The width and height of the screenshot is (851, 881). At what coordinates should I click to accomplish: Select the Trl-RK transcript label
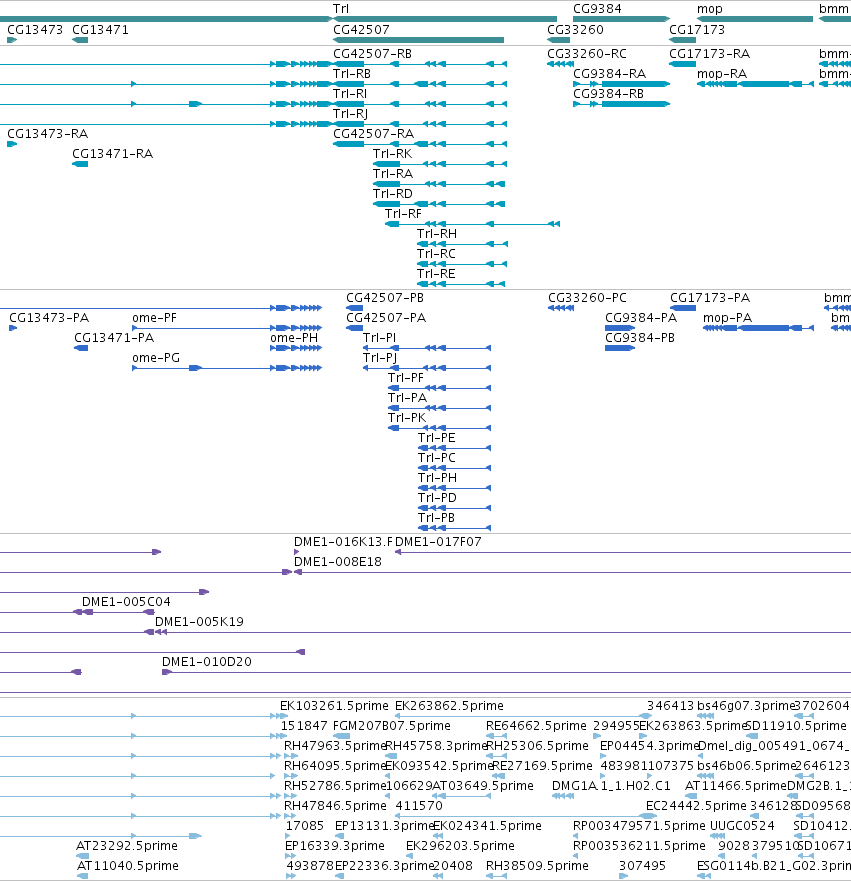click(392, 153)
